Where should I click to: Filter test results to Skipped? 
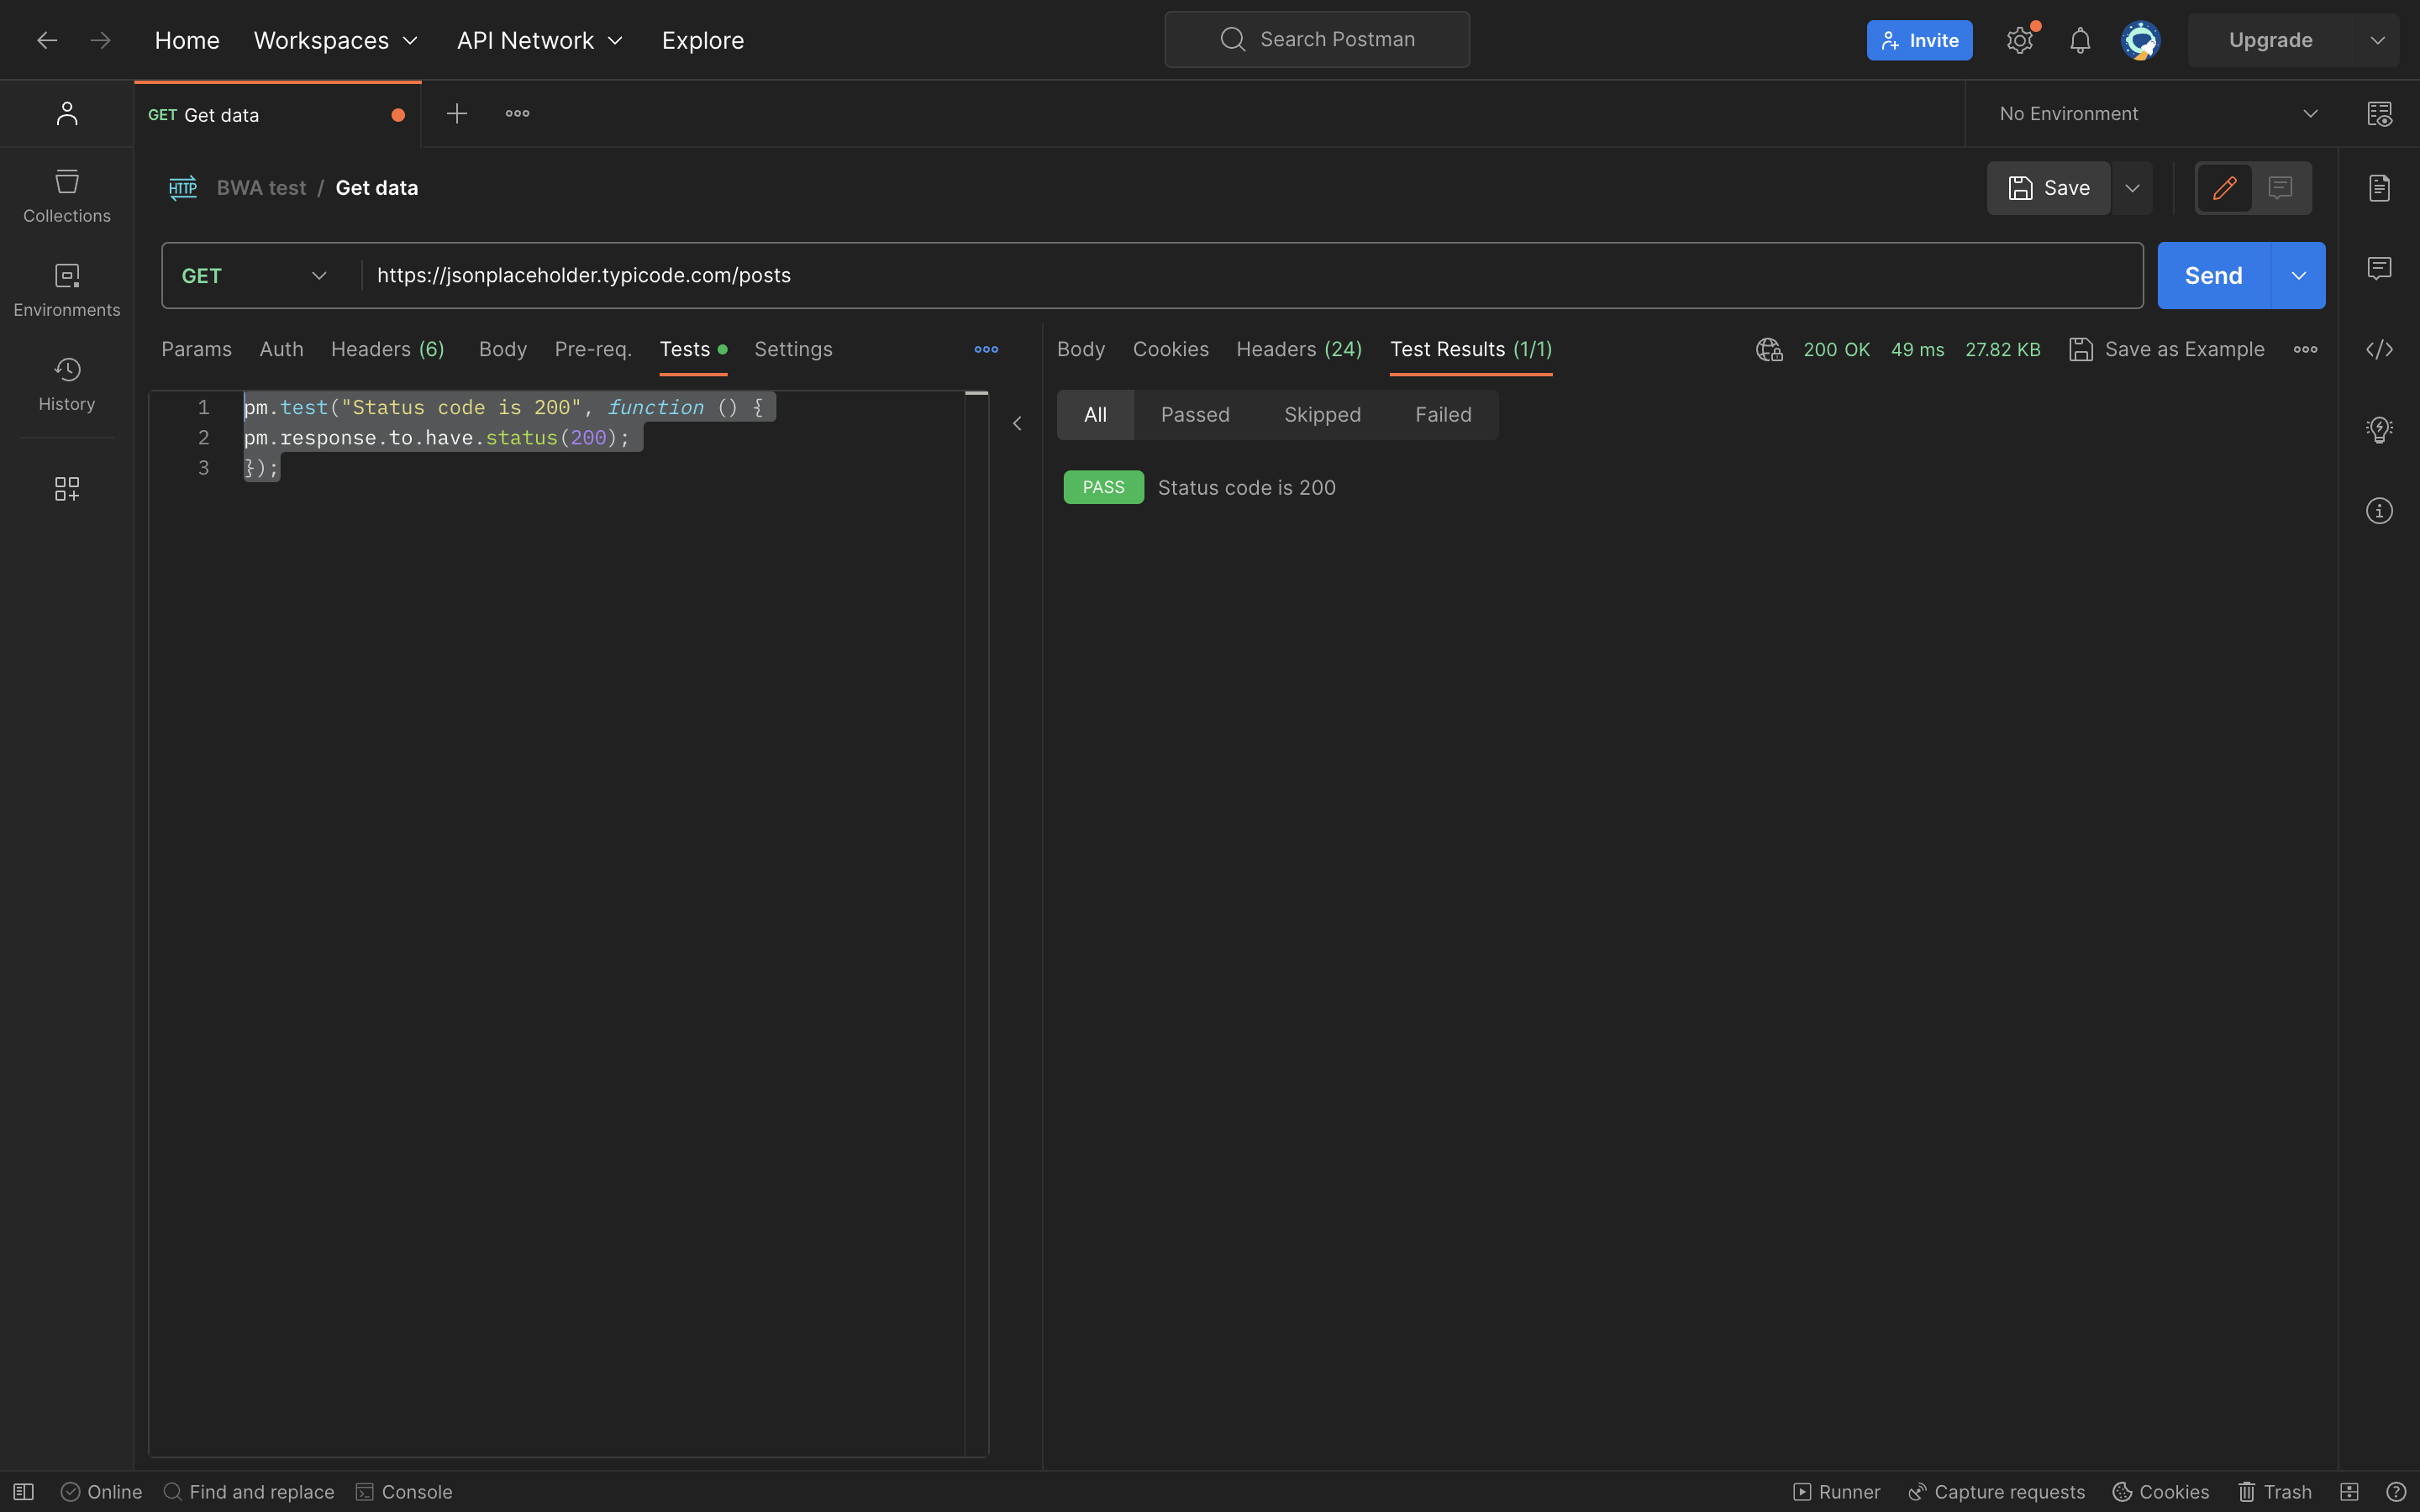[1322, 415]
